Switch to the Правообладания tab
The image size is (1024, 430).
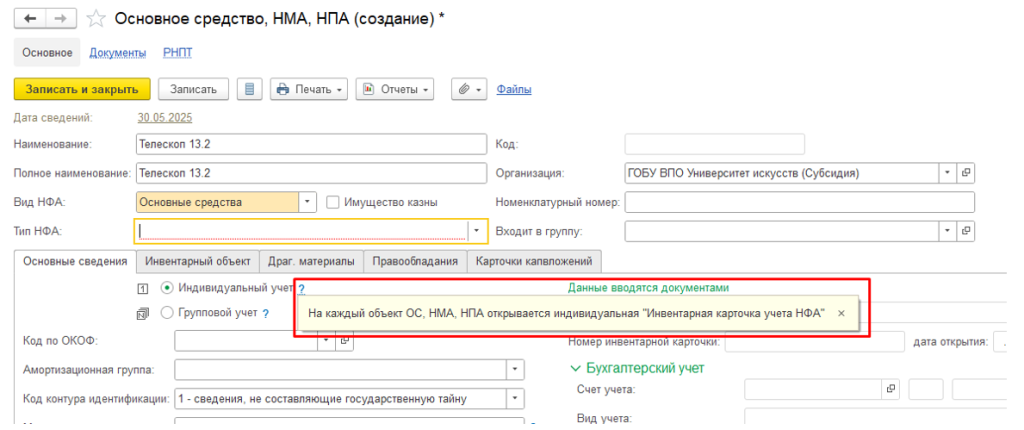[x=415, y=261]
